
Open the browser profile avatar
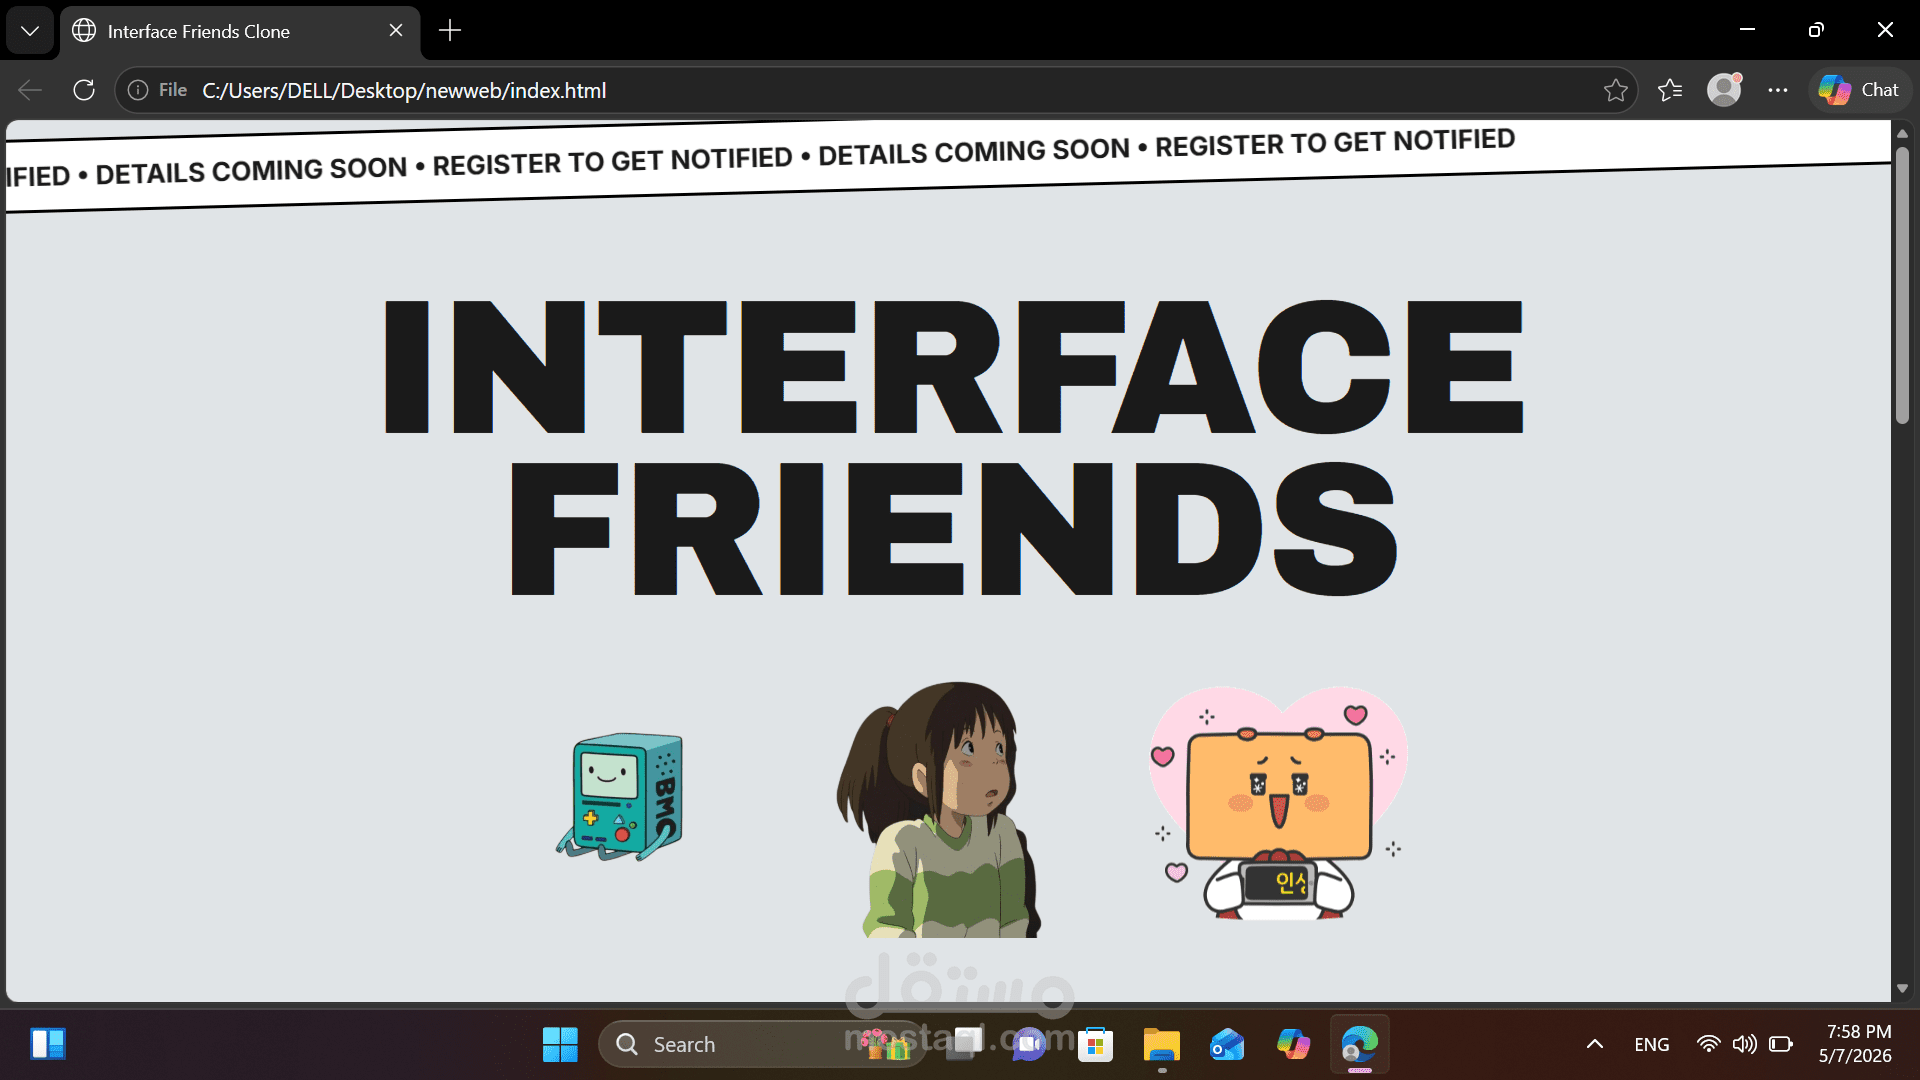point(1724,90)
